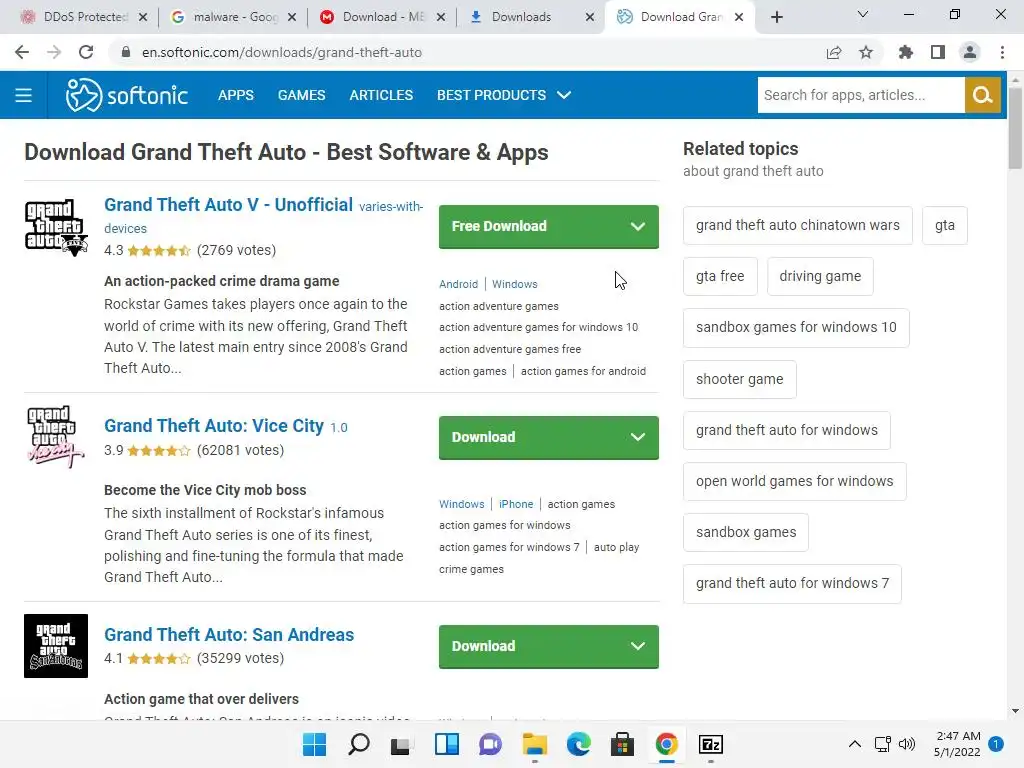Click the page vertical scrollbar thumb
This screenshot has height=768, width=1024.
[x=1015, y=127]
